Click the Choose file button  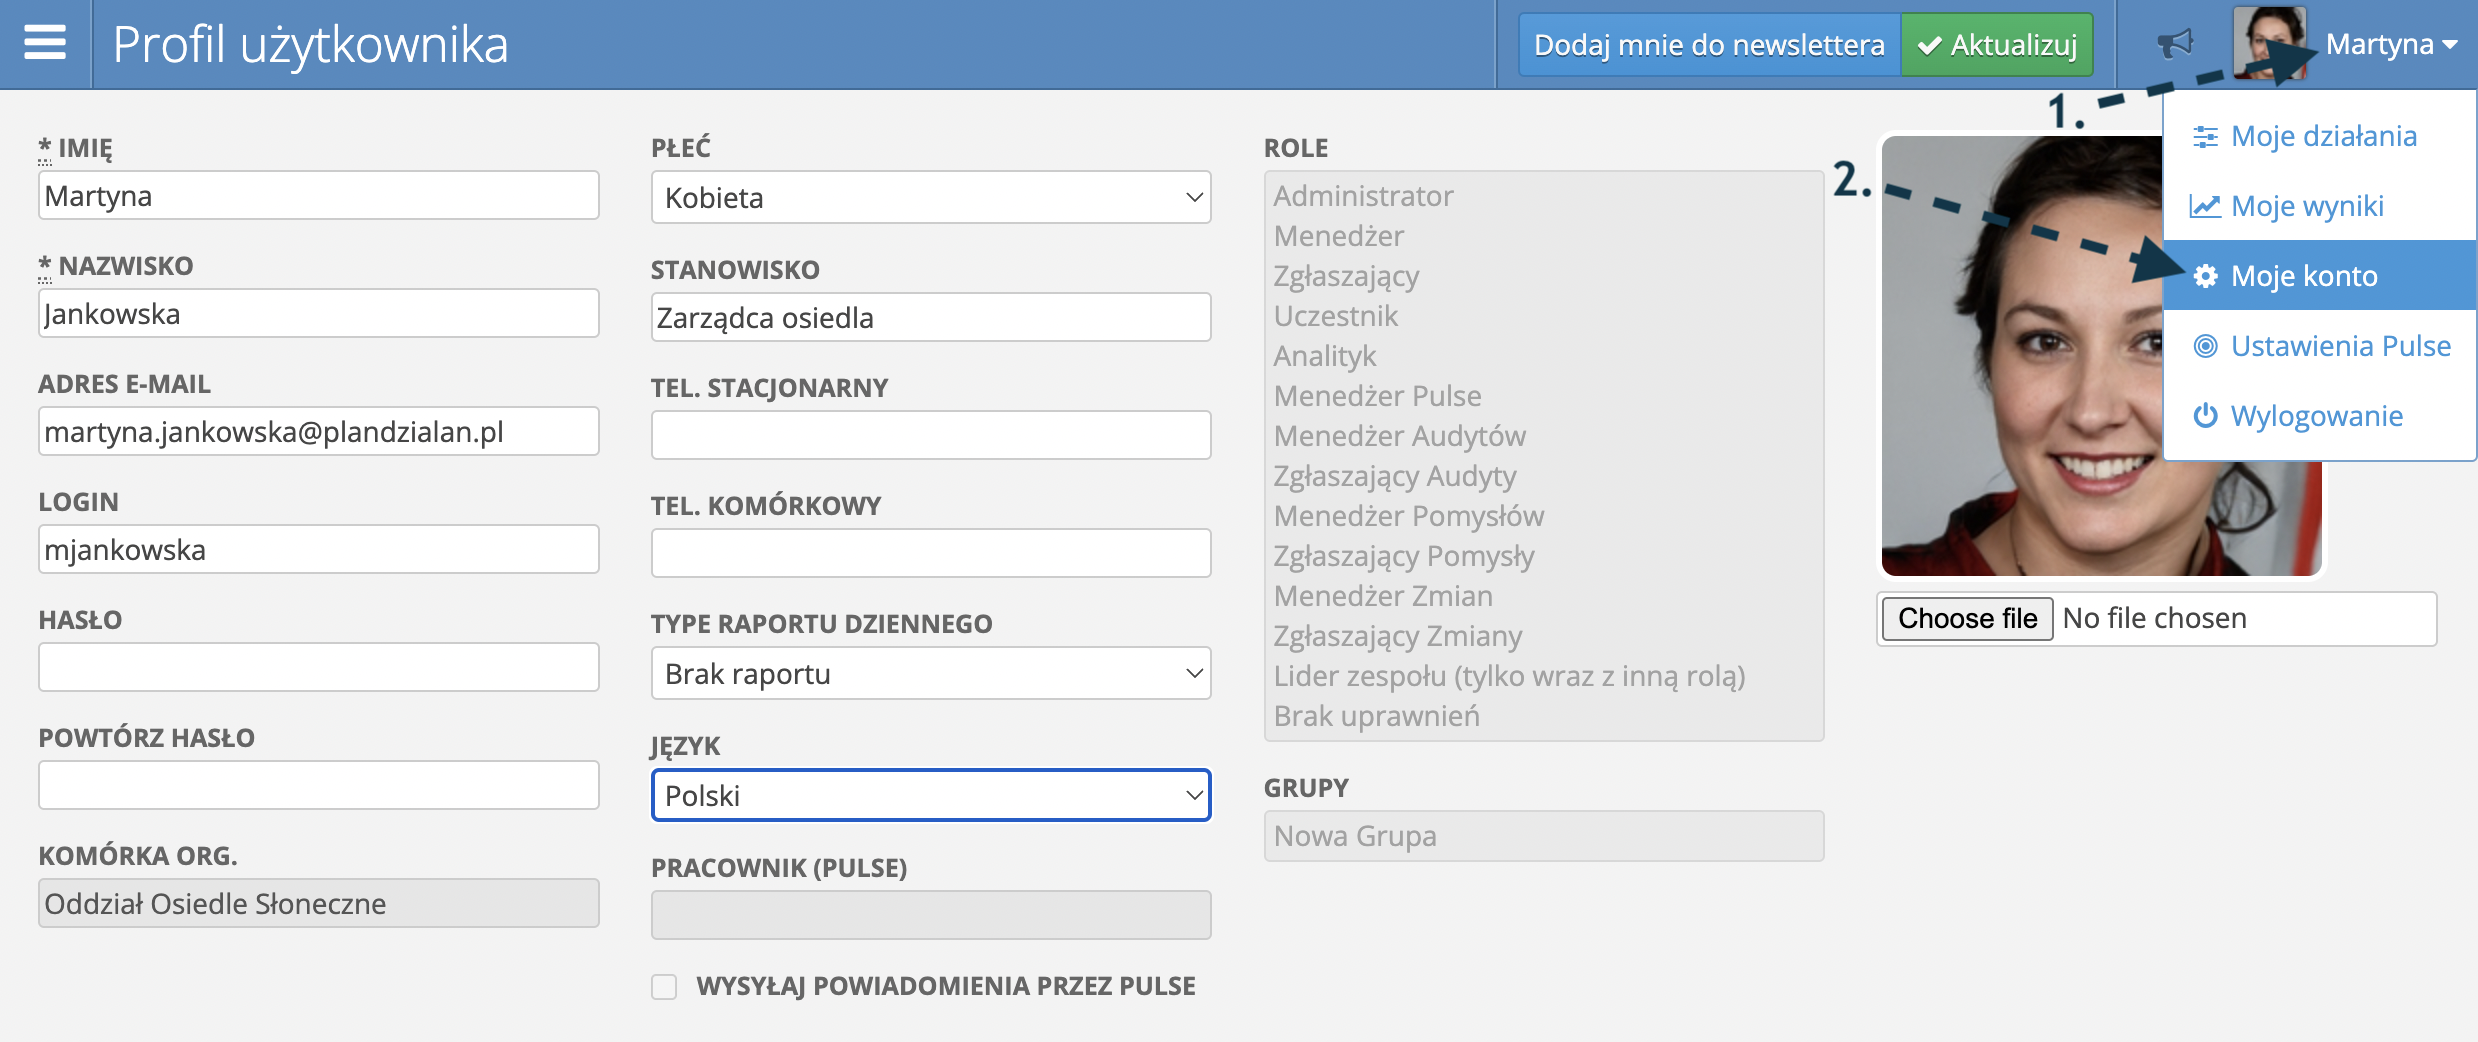[1967, 618]
